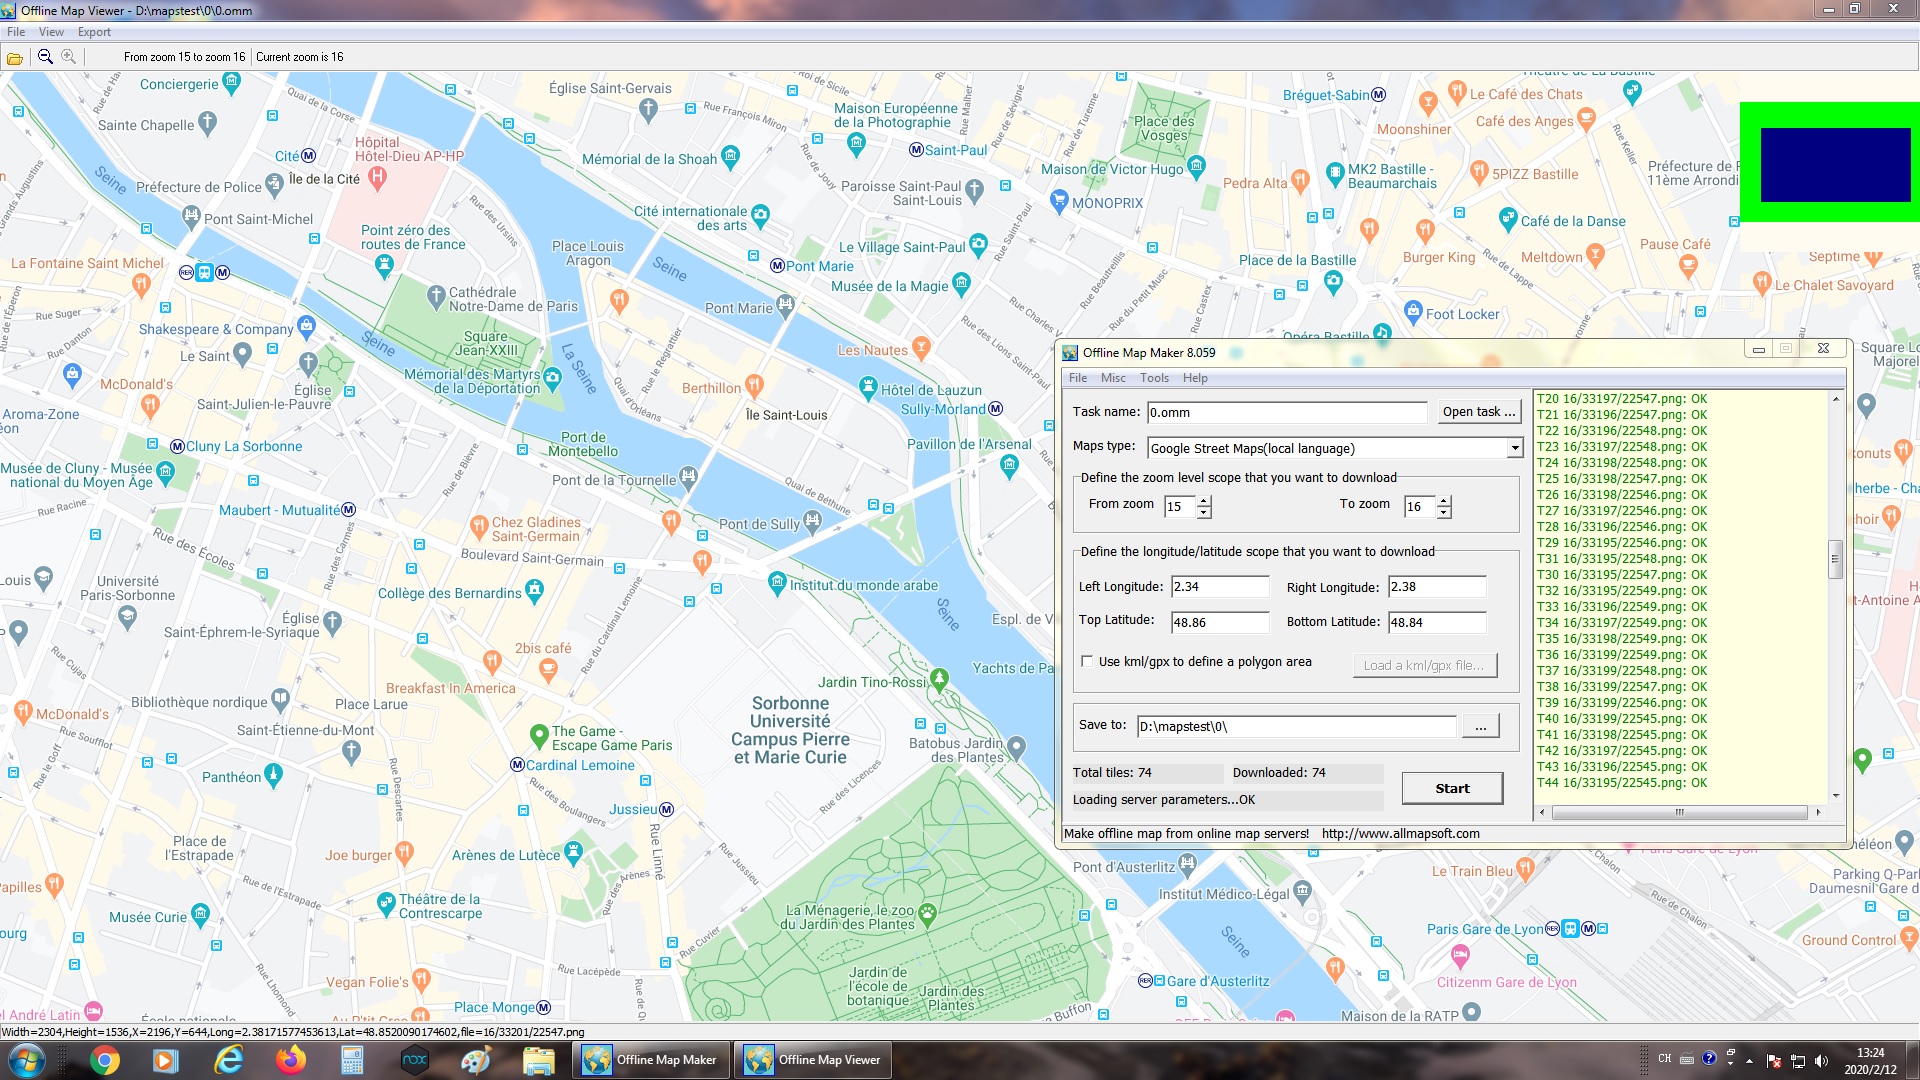Click the Start button
The image size is (1920, 1080).
point(1452,788)
